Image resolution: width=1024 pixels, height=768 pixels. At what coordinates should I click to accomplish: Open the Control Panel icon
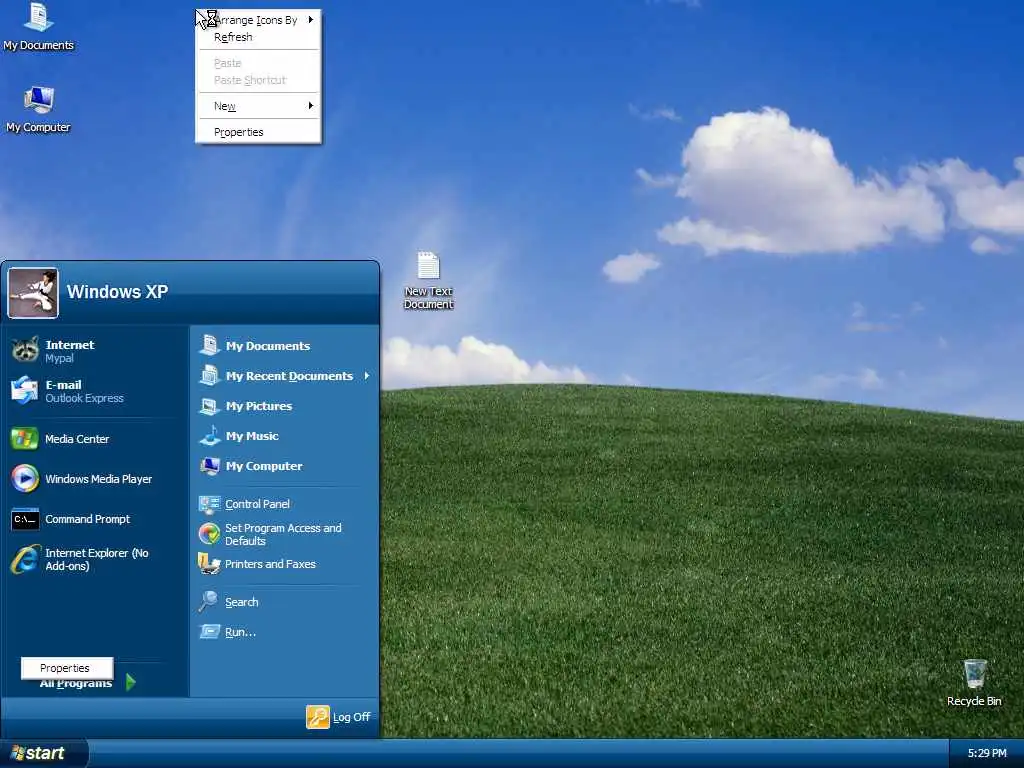click(x=210, y=504)
